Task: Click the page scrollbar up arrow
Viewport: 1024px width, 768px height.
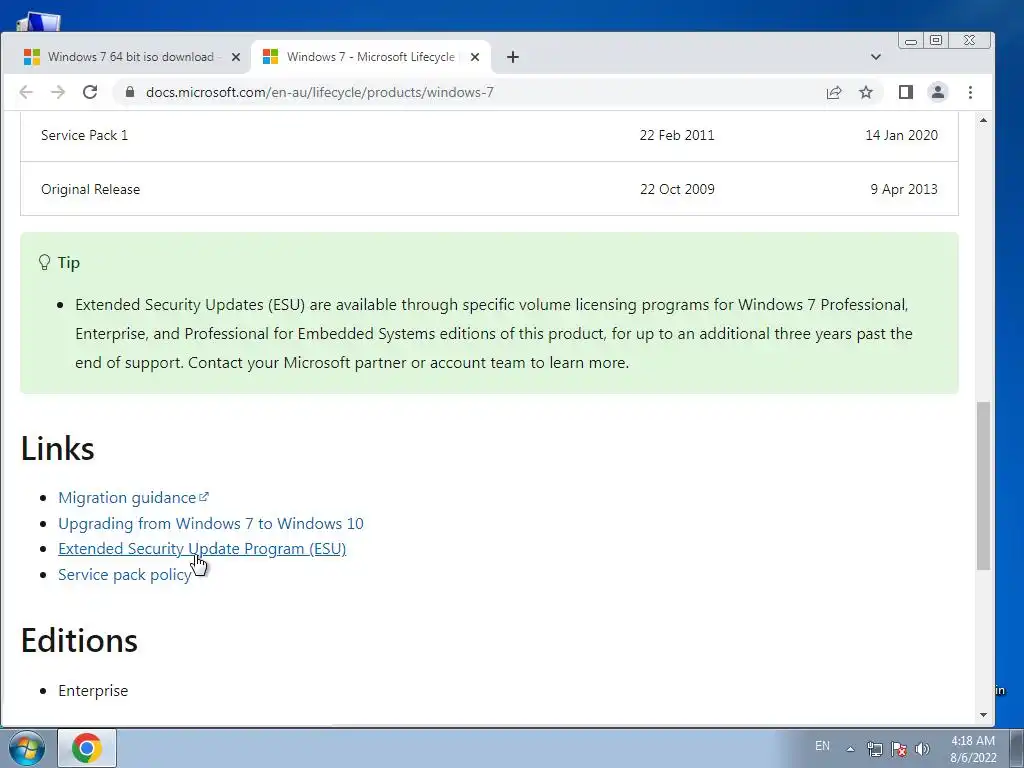Action: coord(984,120)
